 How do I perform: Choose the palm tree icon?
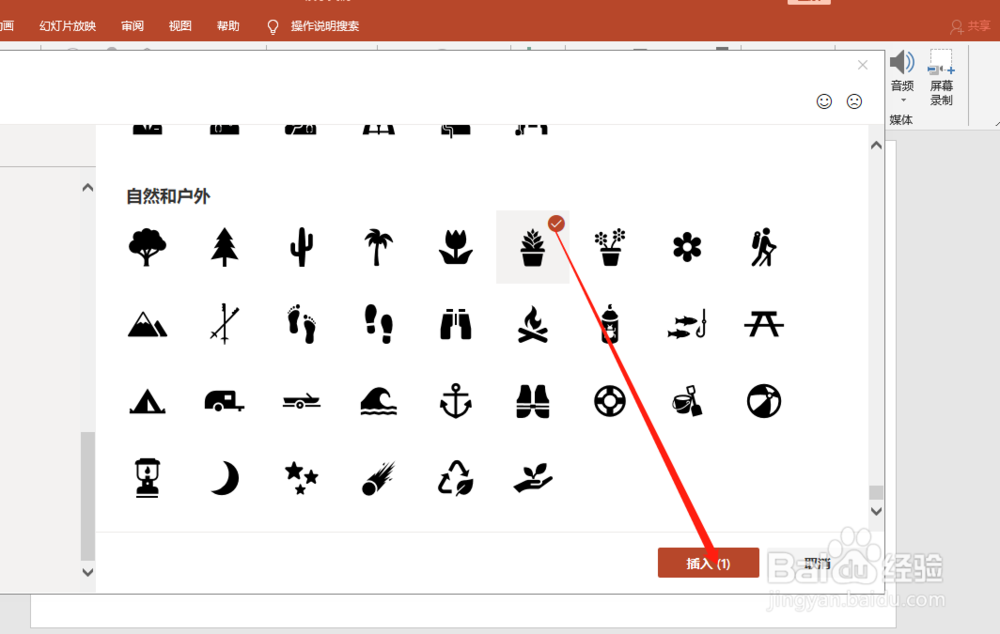point(378,247)
